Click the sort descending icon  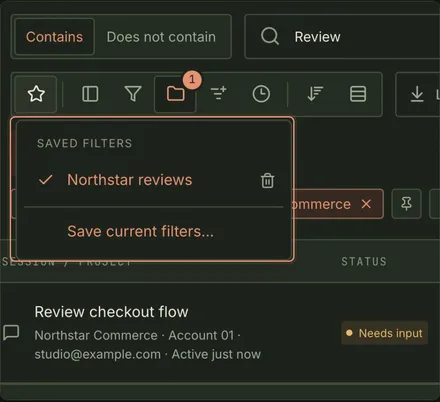pos(315,94)
